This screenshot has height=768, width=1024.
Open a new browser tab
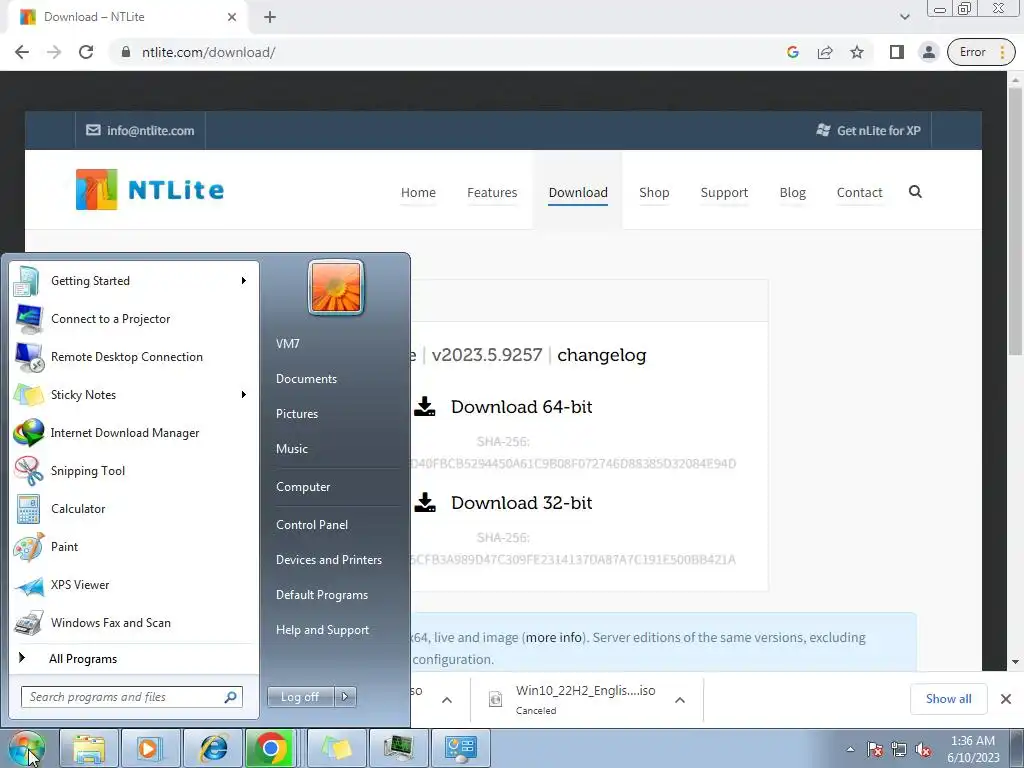tap(270, 17)
